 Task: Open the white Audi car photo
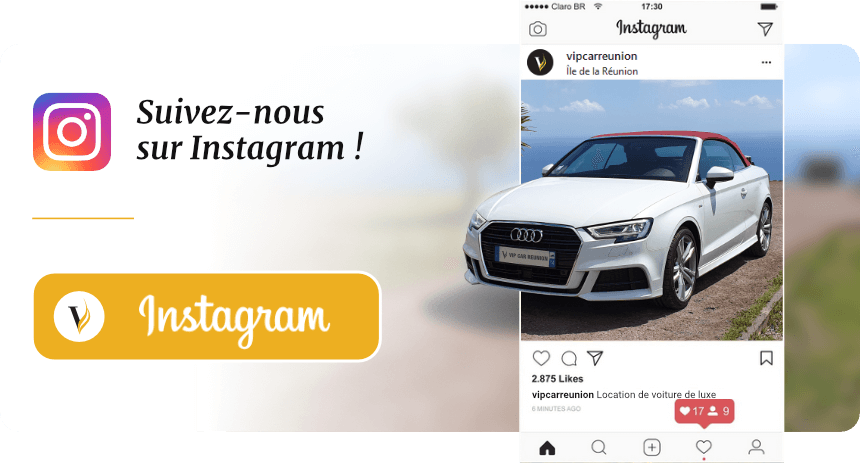[652, 210]
